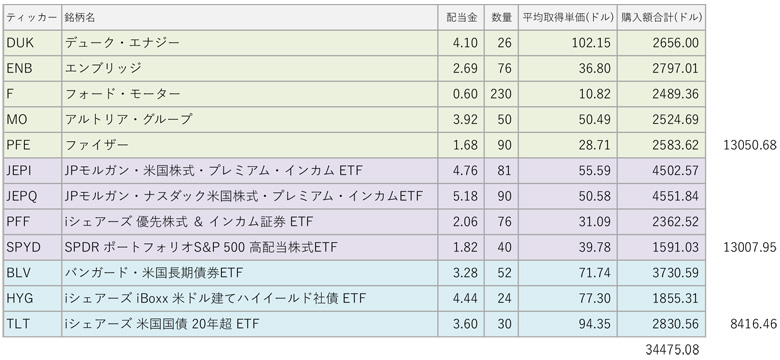
Task: Click the DUK ticker cell
Action: click(32, 43)
